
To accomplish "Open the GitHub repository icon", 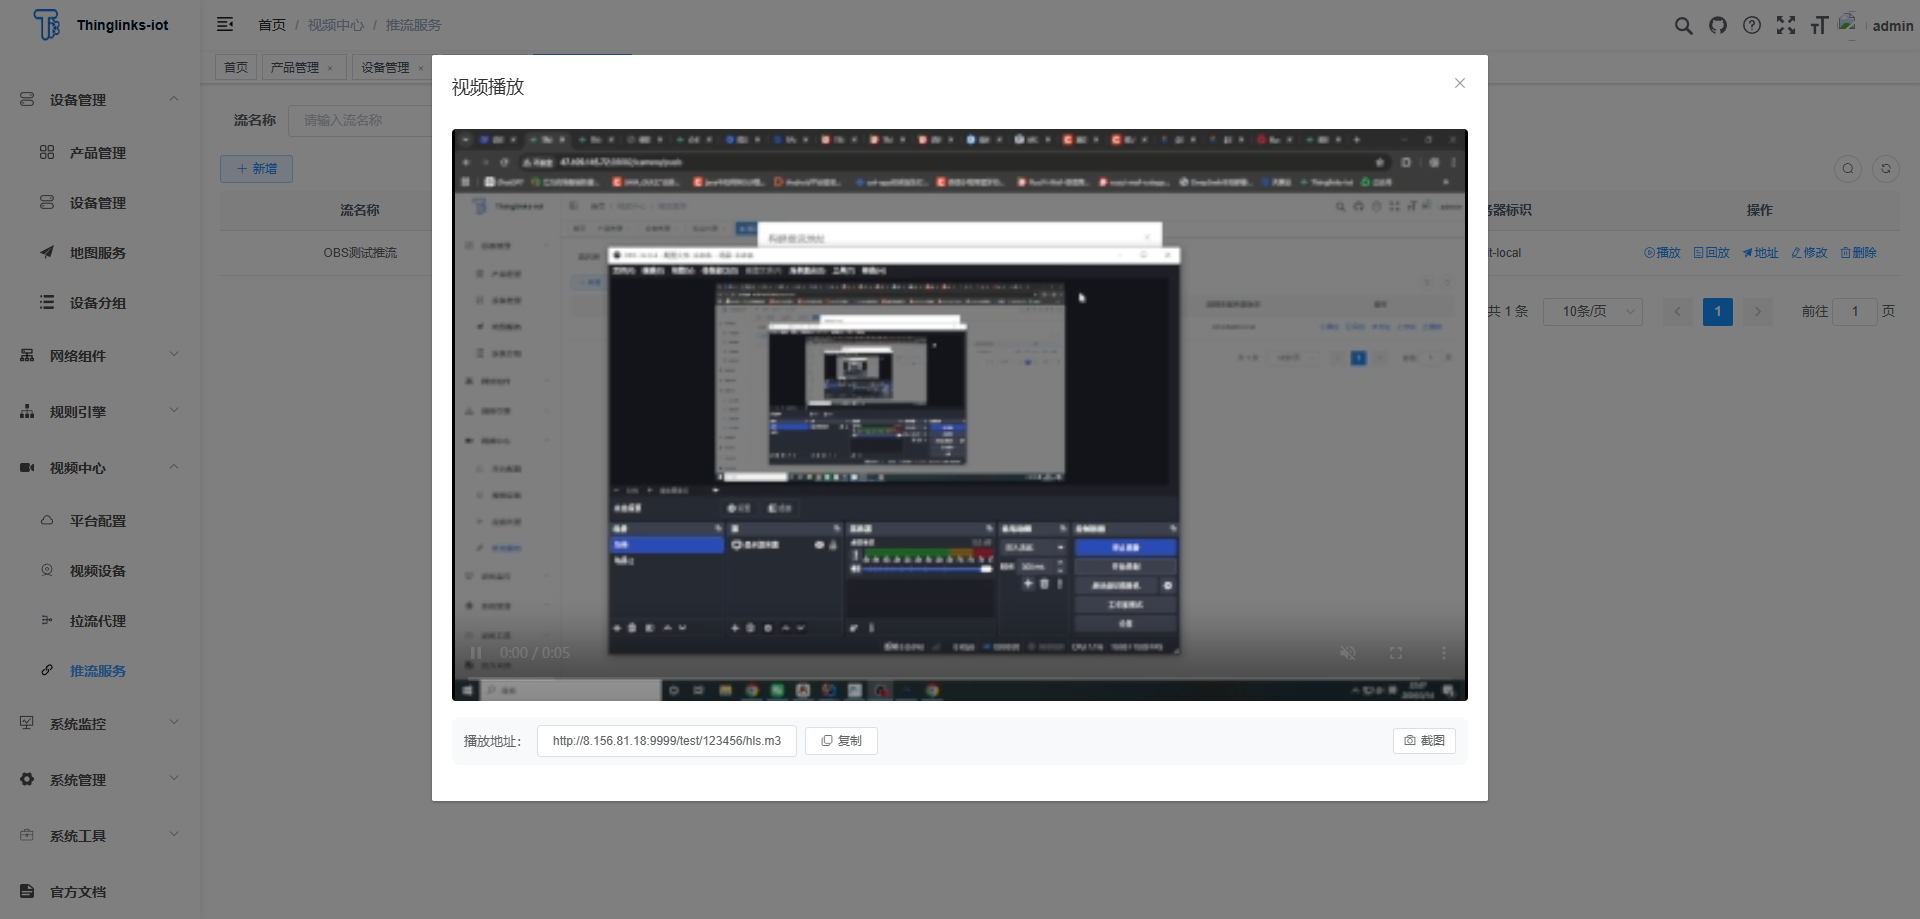I will 1718,26.
